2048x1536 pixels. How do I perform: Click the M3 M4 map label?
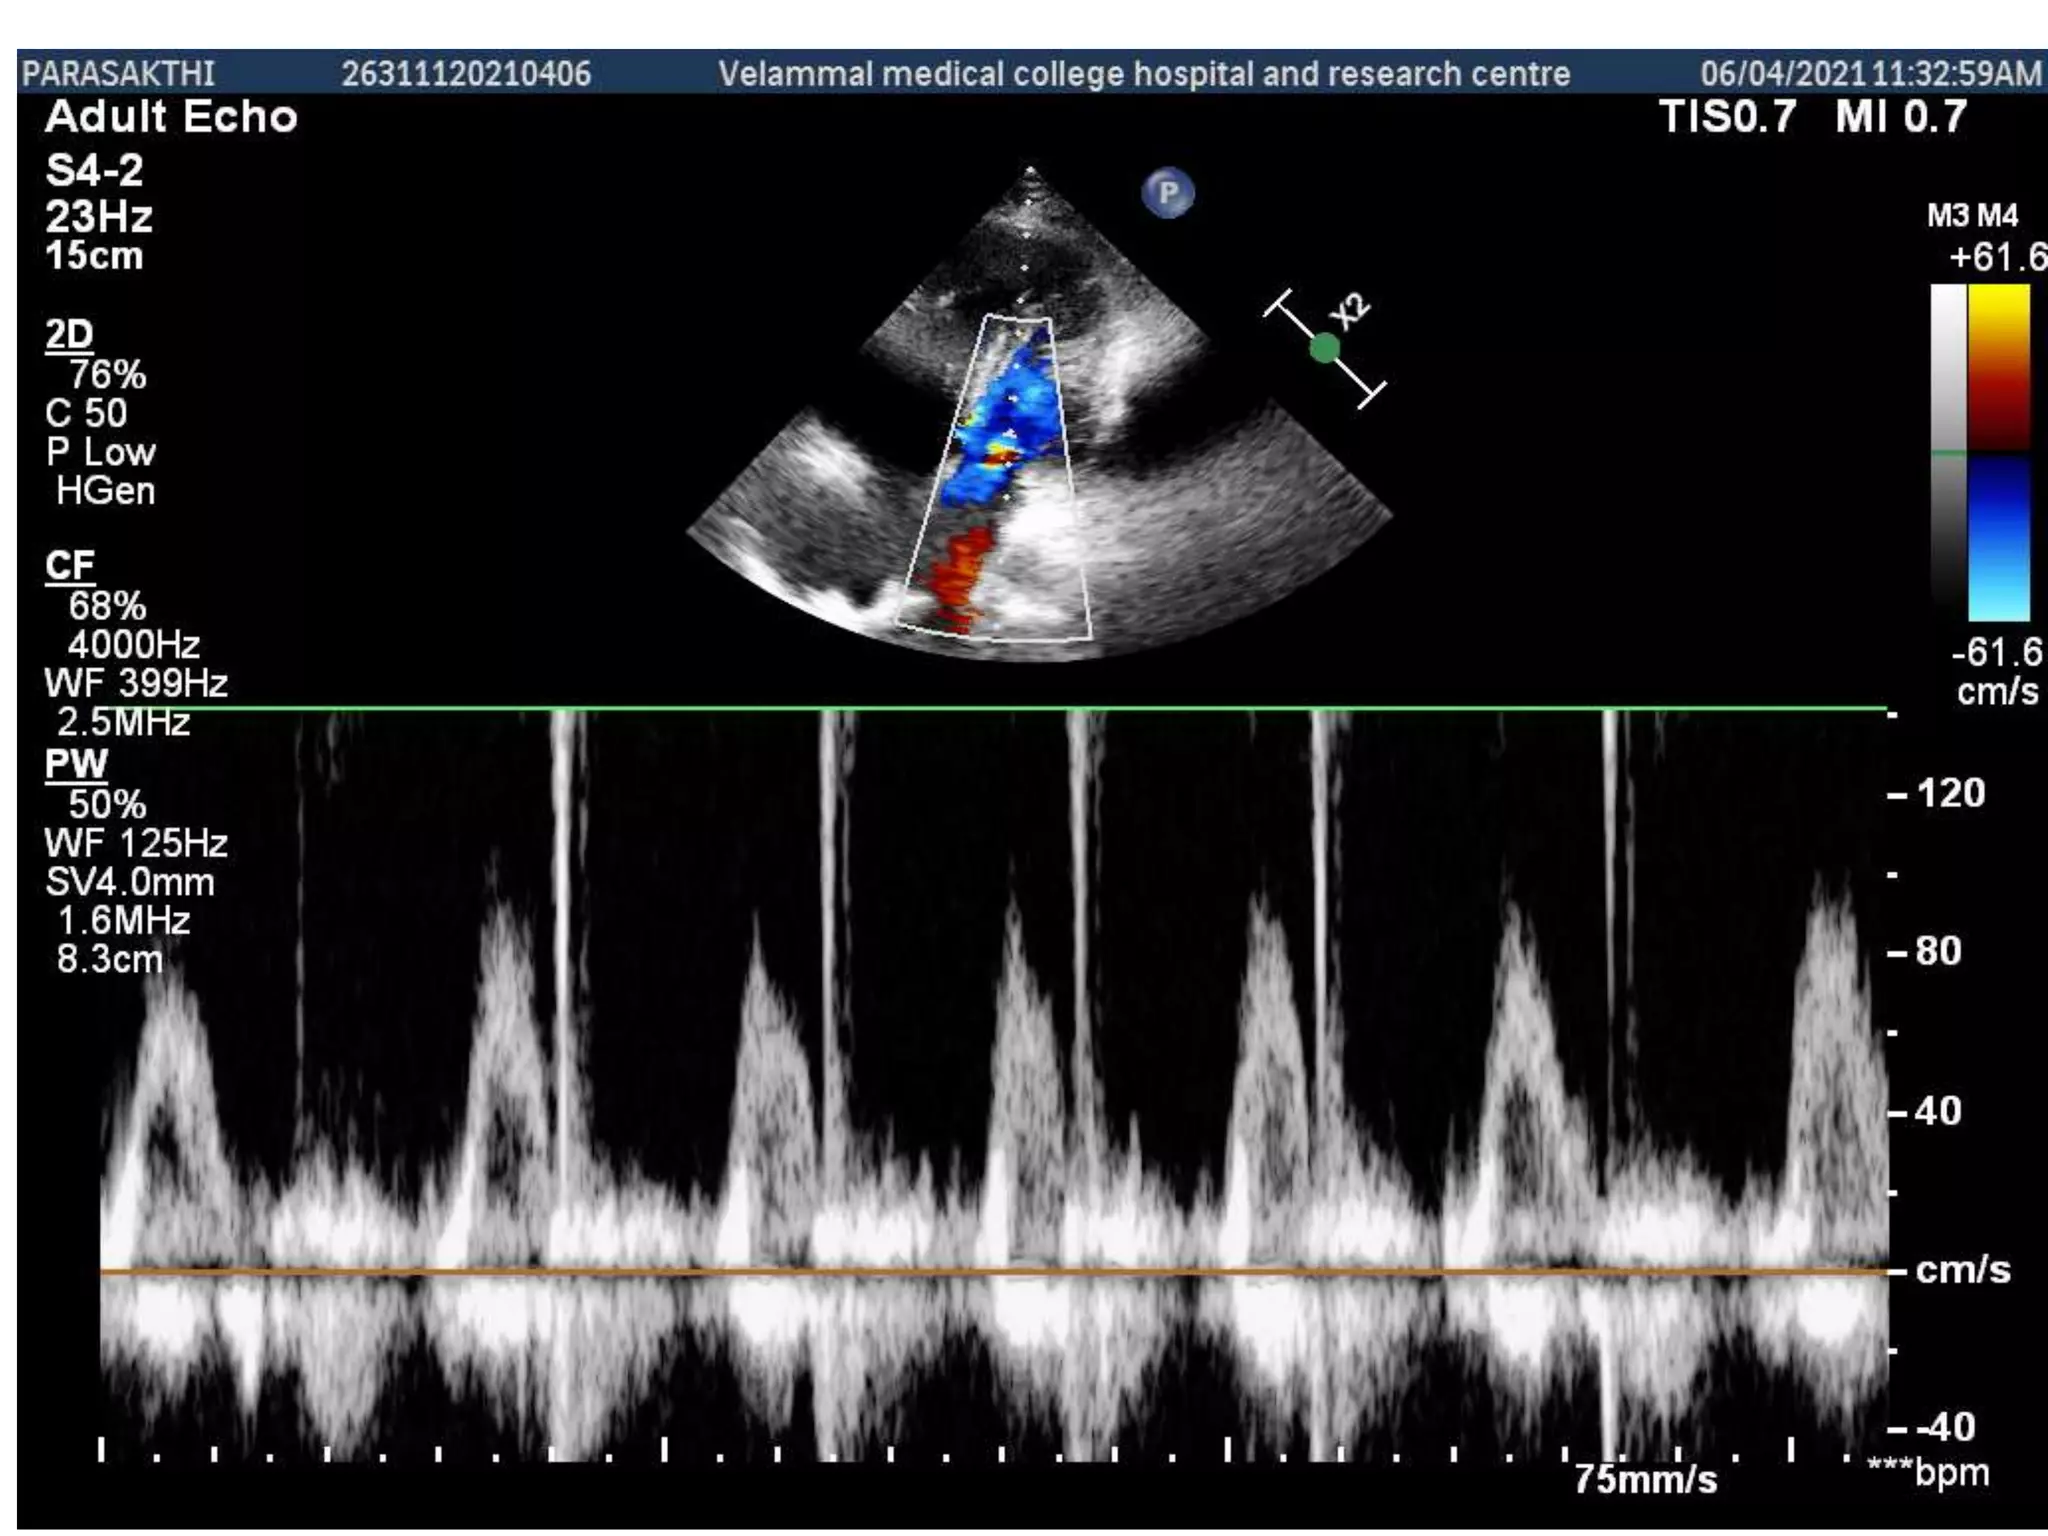point(1972,216)
